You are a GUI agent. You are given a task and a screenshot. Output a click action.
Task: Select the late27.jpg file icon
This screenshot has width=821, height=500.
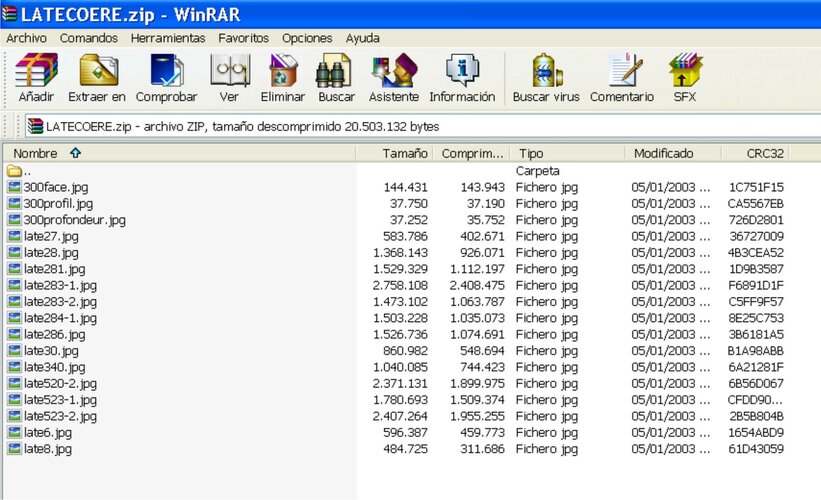pyautogui.click(x=15, y=236)
